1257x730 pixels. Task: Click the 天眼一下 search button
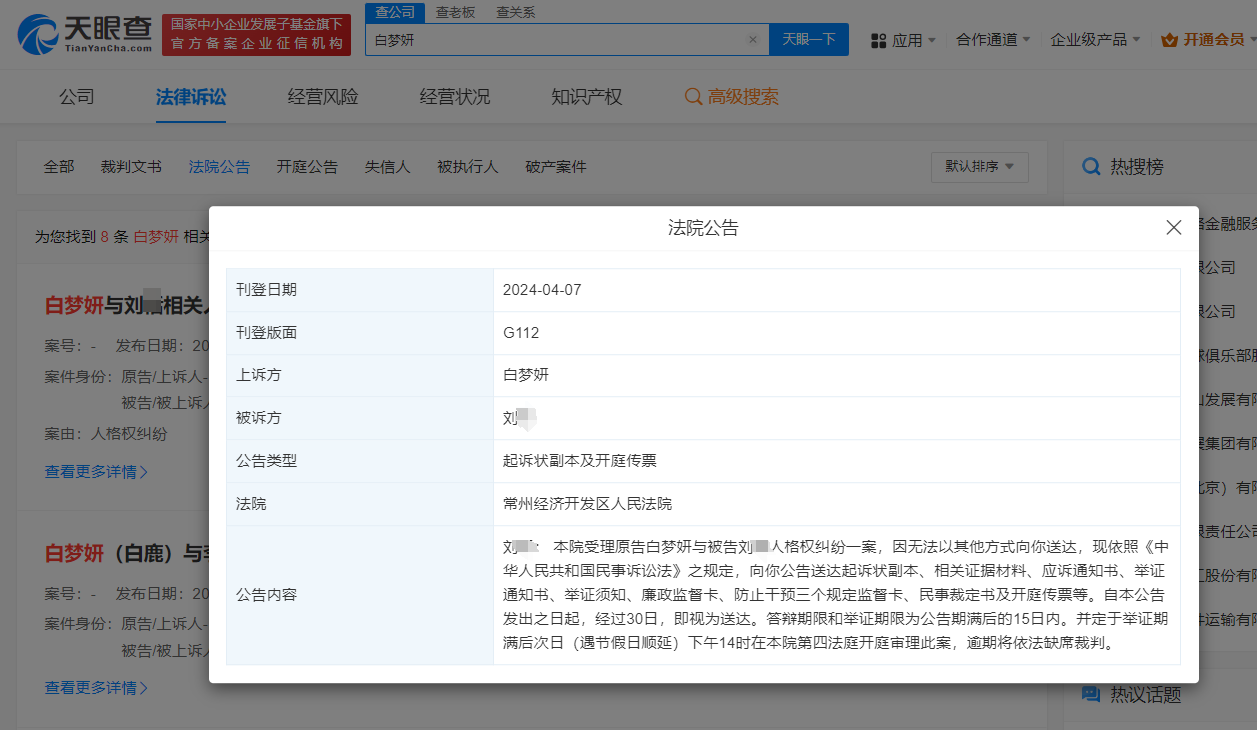point(809,39)
